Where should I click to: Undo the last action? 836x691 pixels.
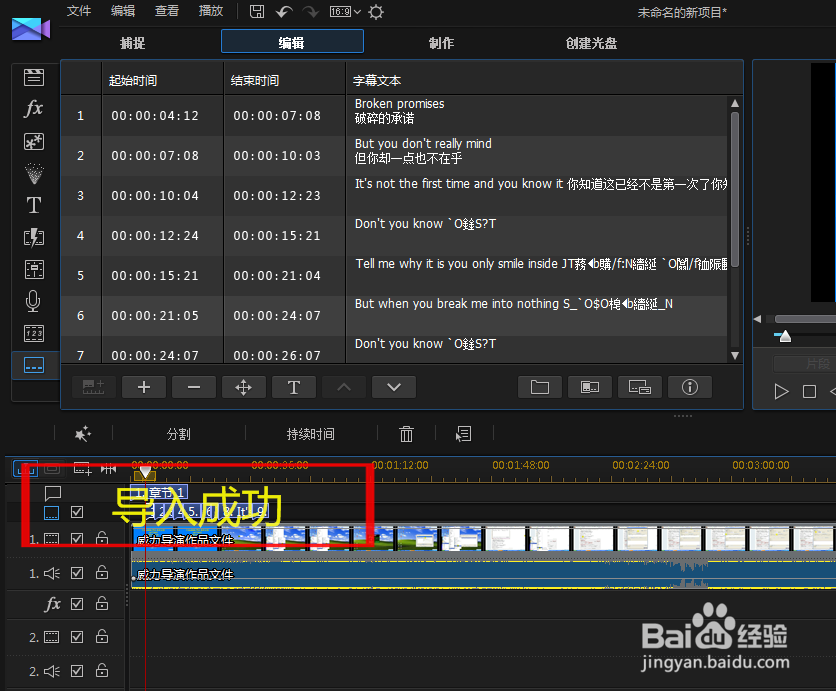click(x=284, y=12)
